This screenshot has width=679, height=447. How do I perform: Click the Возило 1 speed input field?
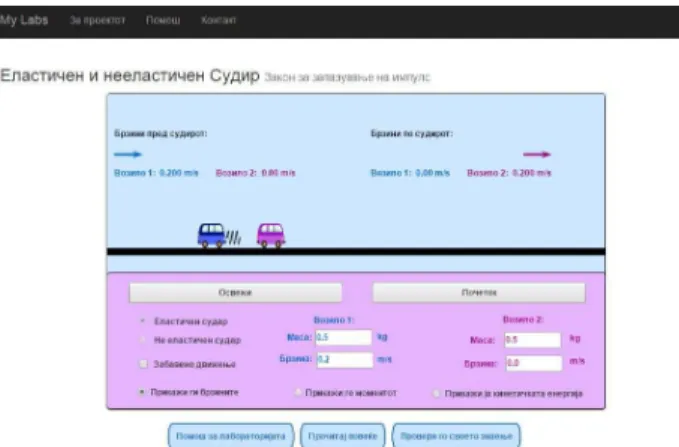[x=345, y=360]
